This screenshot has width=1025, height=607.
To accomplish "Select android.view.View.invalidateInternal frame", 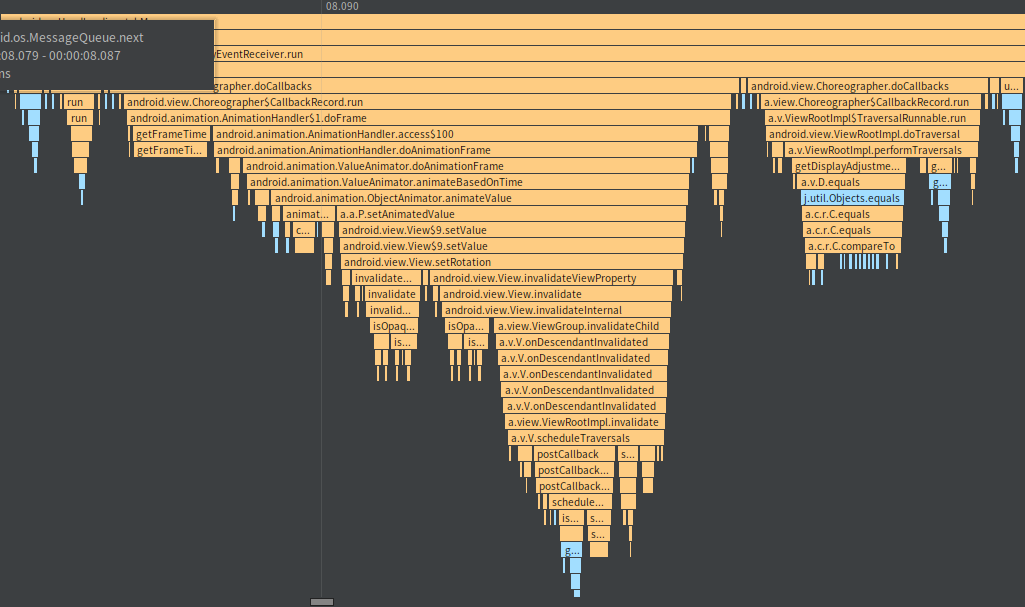I will point(556,310).
